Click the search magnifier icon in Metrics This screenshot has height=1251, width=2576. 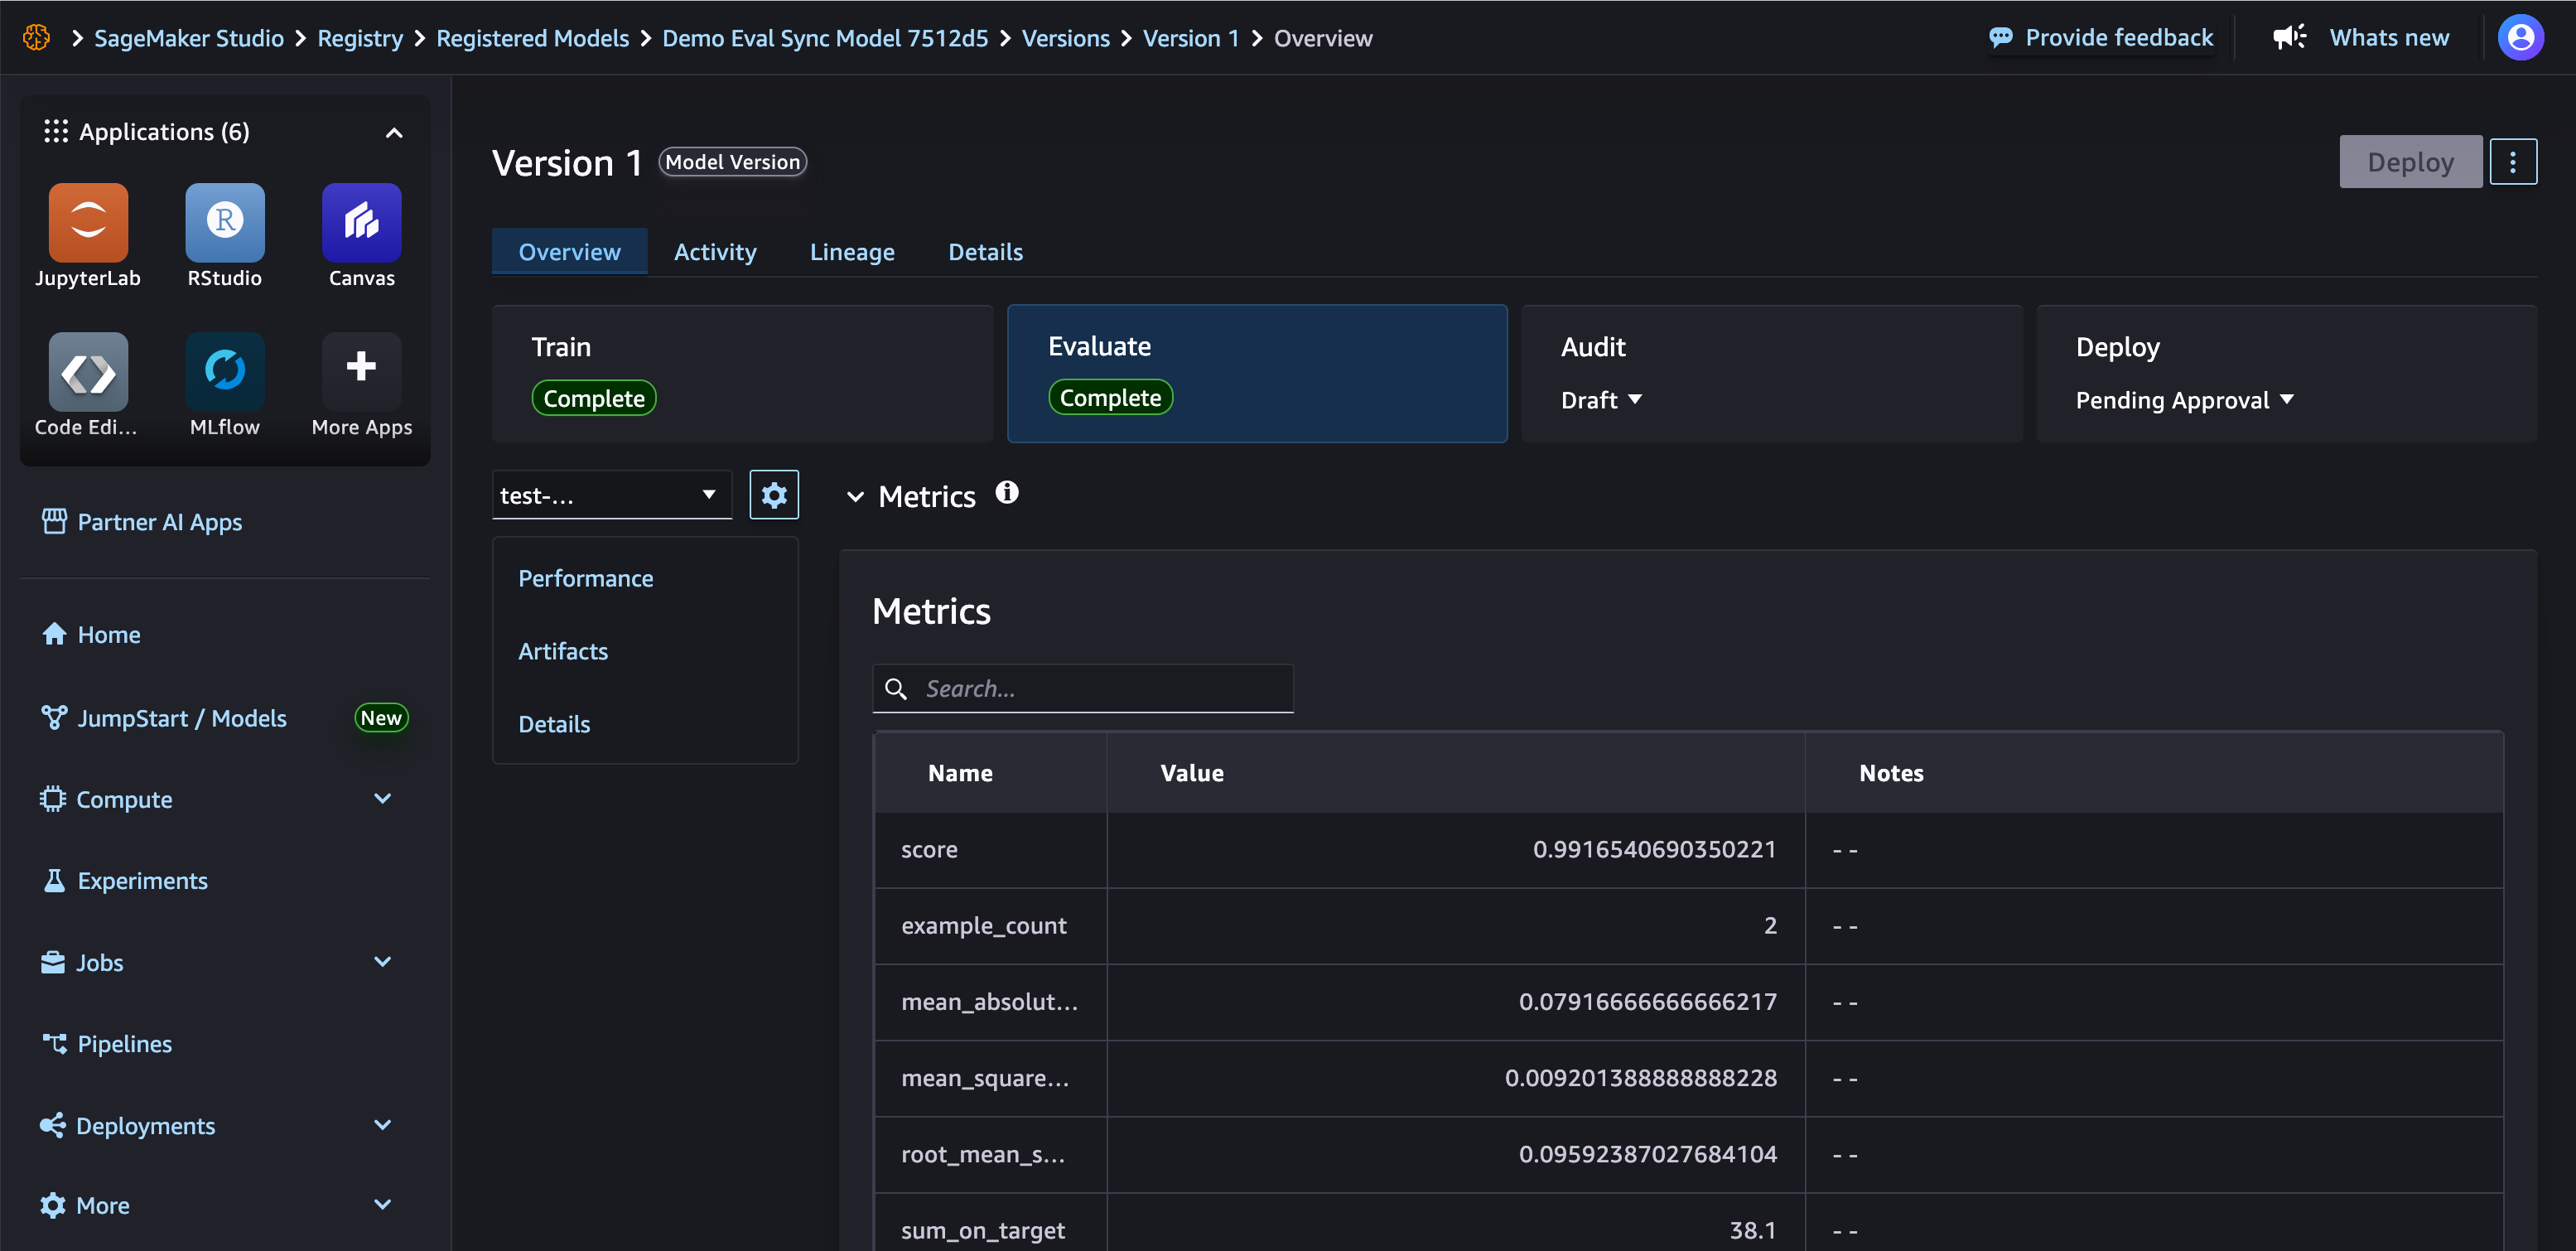pyautogui.click(x=896, y=689)
